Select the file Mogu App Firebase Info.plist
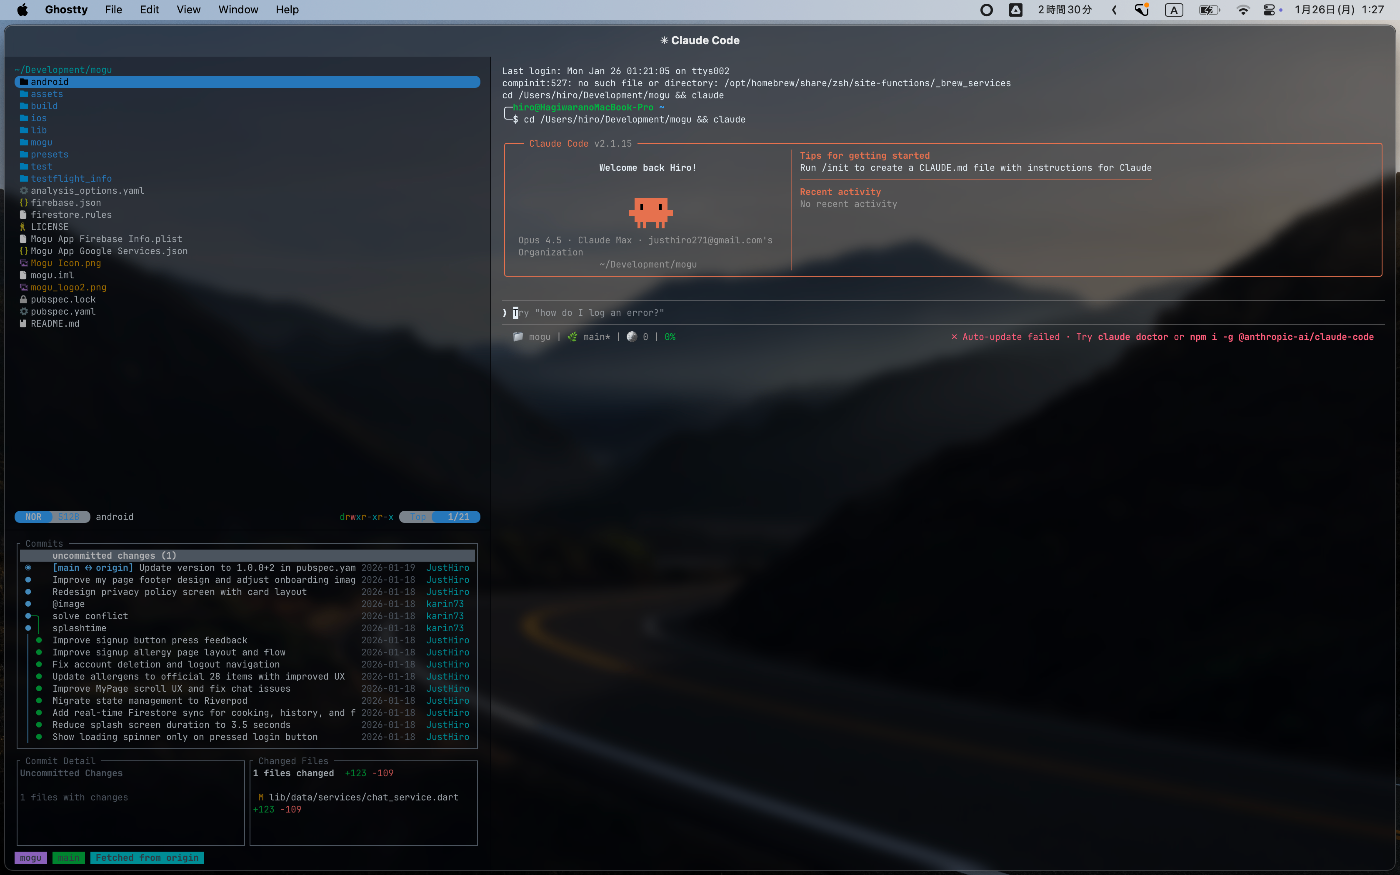The height and width of the screenshot is (875, 1400). tap(106, 239)
